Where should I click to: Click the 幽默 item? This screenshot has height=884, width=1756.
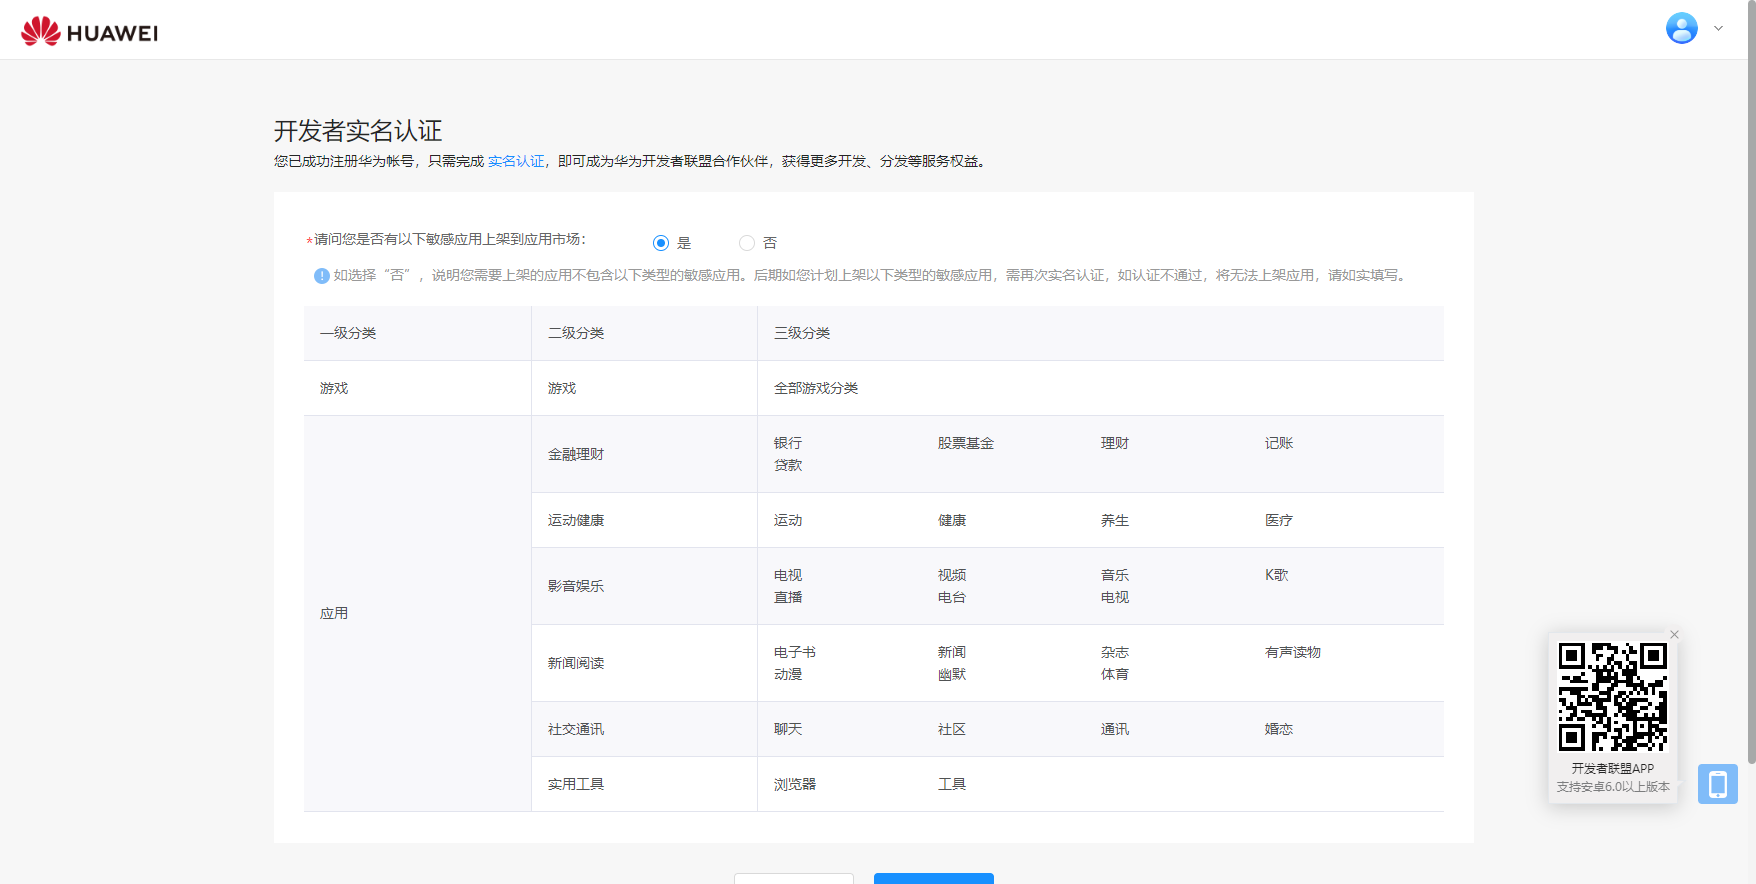952,674
